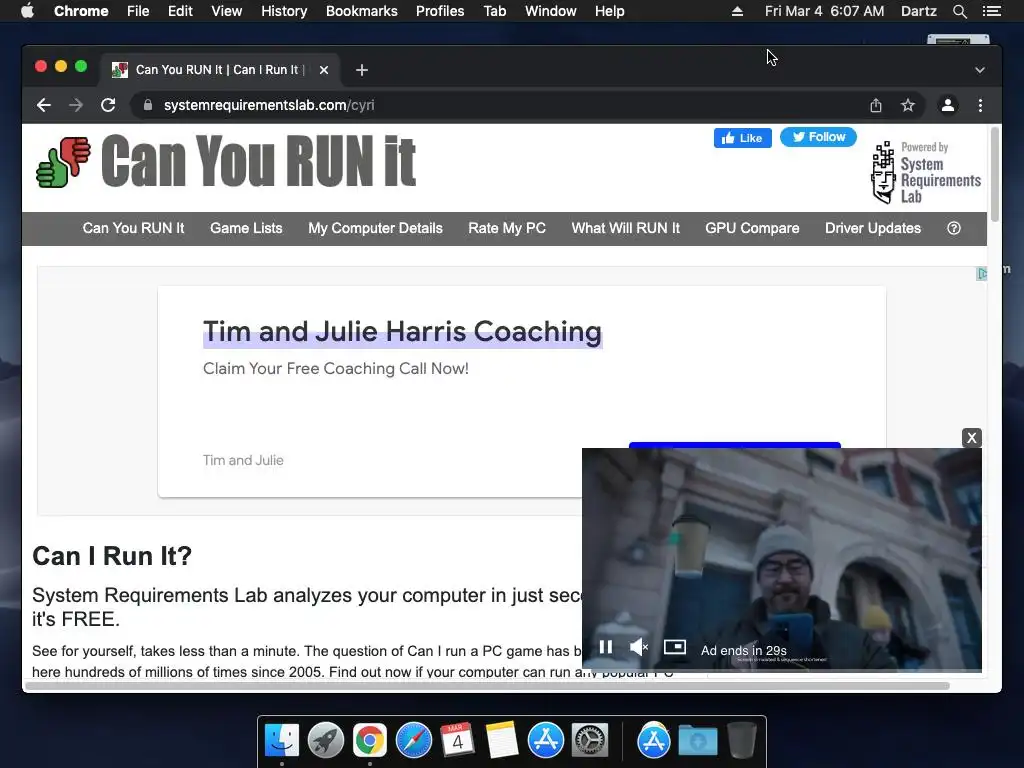Unmute the video ad

[x=639, y=647]
